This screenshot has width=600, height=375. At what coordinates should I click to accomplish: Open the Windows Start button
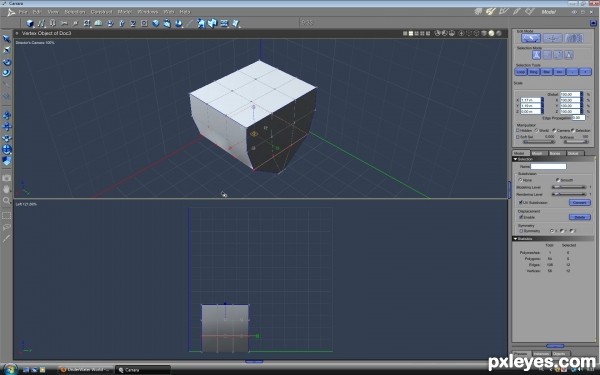pyautogui.click(x=10, y=370)
